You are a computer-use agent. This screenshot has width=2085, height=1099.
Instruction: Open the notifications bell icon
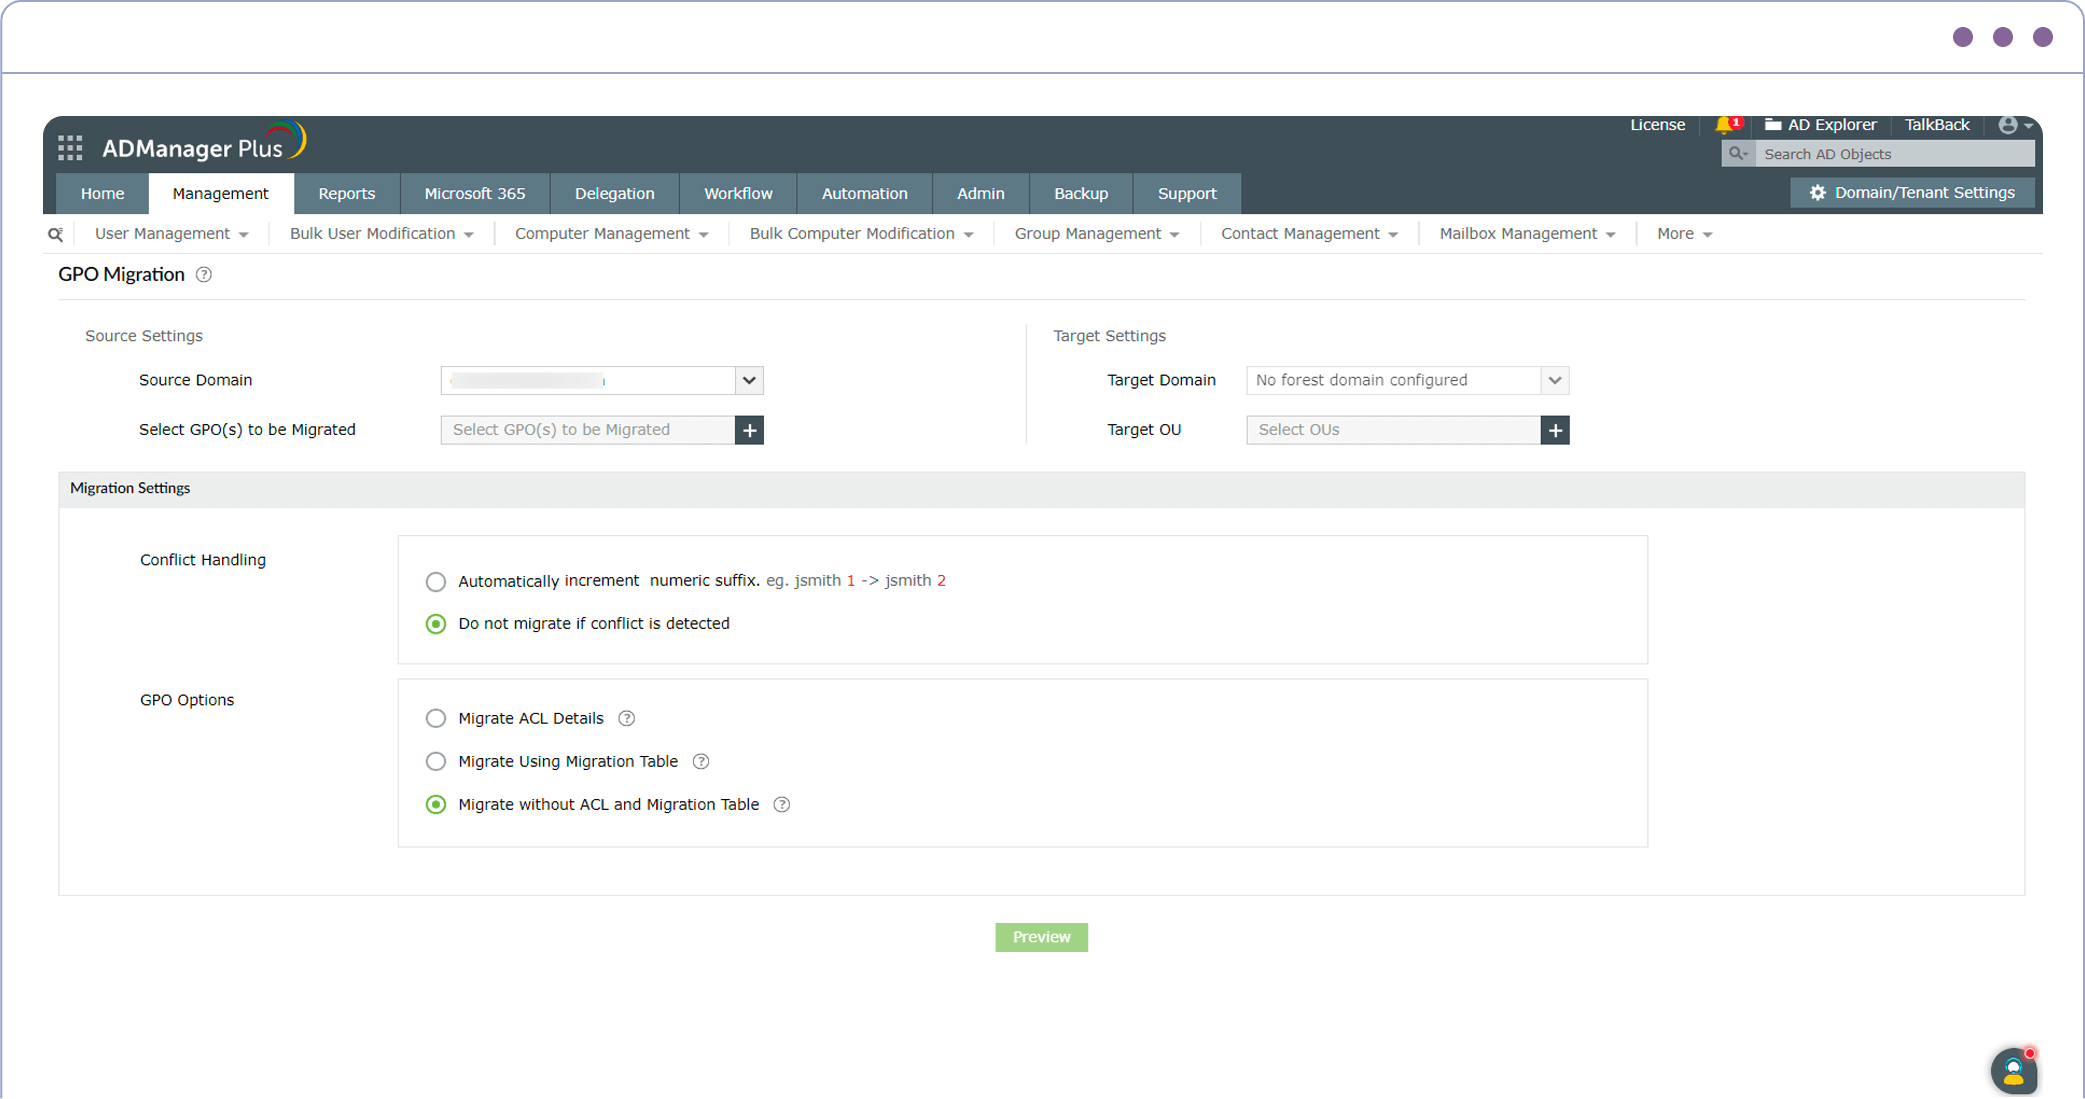[1727, 124]
